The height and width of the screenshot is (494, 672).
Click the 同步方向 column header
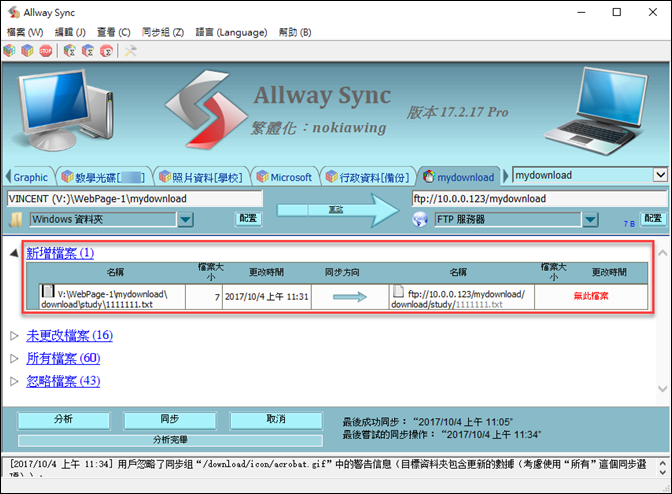point(342,272)
